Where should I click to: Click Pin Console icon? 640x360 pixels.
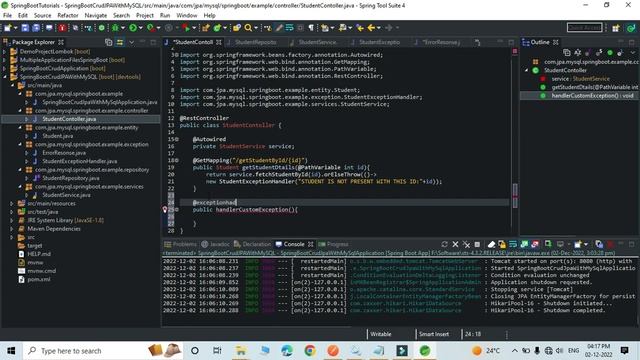click(x=549, y=244)
